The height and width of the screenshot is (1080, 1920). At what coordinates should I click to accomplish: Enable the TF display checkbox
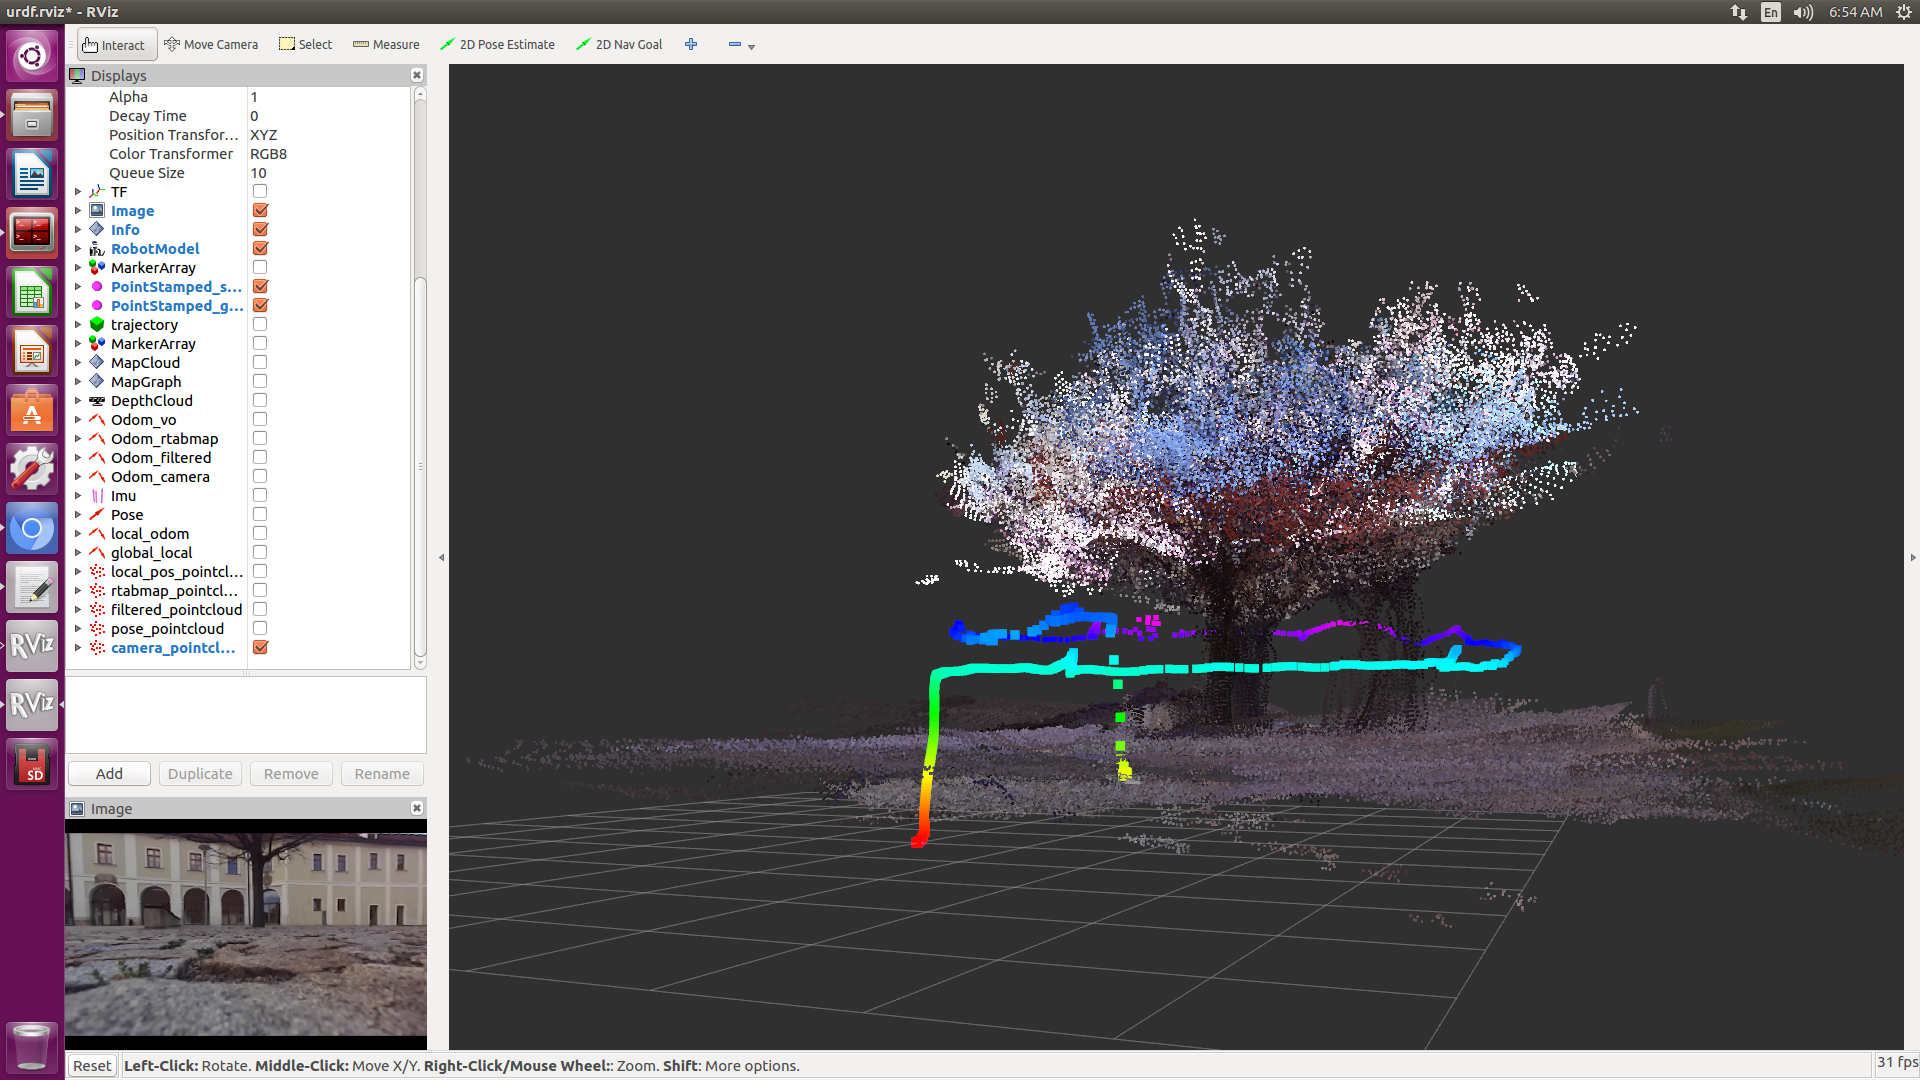pos(260,192)
